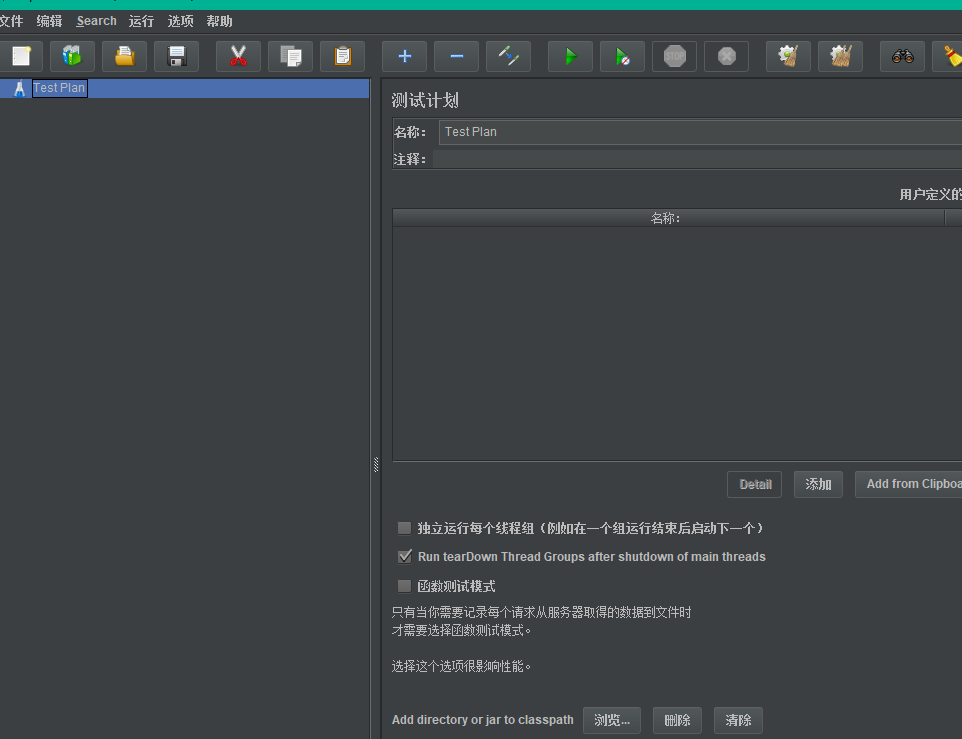
Task: Click the 删除 classpath button
Action: coord(677,720)
